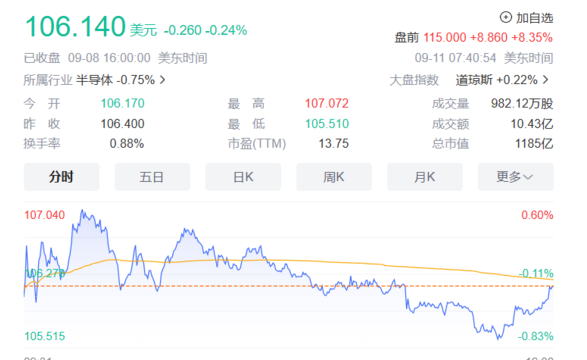Click the 加自选 label
Viewport: 587px width, 360px height.
[x=535, y=18]
